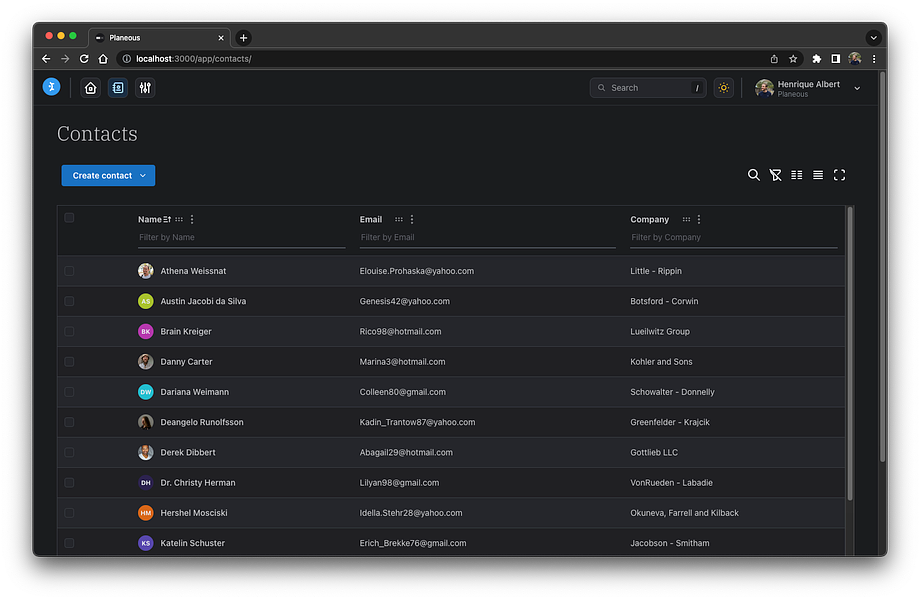Open the settings sliders icon

point(145,88)
